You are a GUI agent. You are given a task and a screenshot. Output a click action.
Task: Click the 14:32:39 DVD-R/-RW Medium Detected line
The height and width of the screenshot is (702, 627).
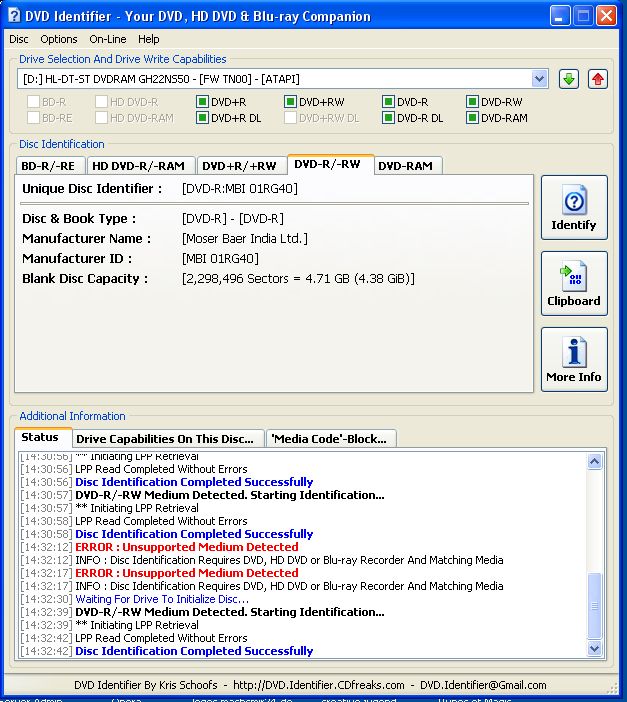point(202,612)
